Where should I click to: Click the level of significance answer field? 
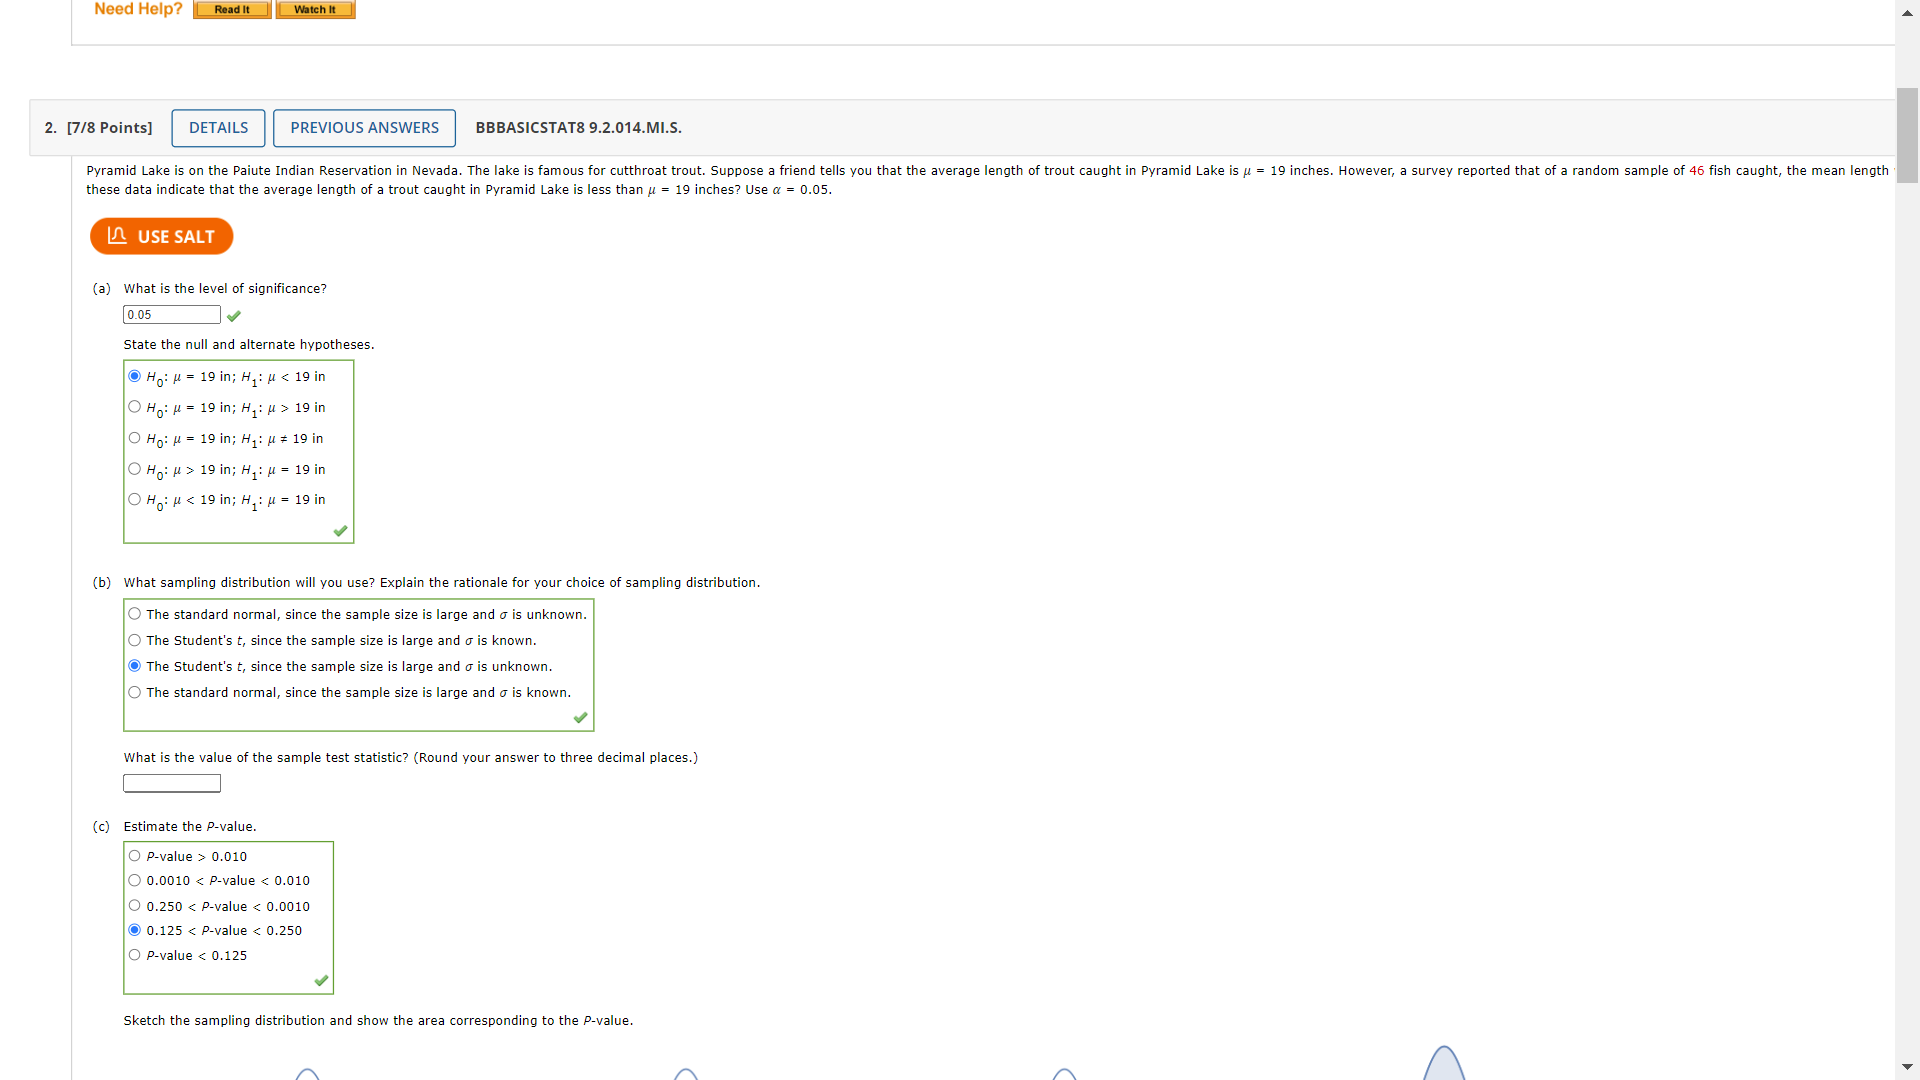[171, 314]
